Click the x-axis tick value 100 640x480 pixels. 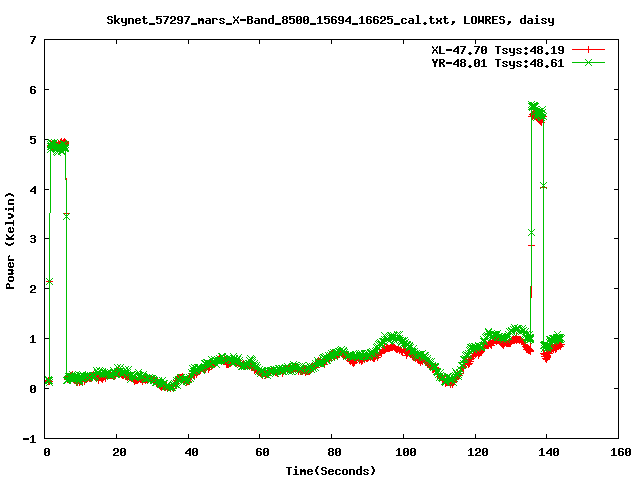[x=406, y=452]
